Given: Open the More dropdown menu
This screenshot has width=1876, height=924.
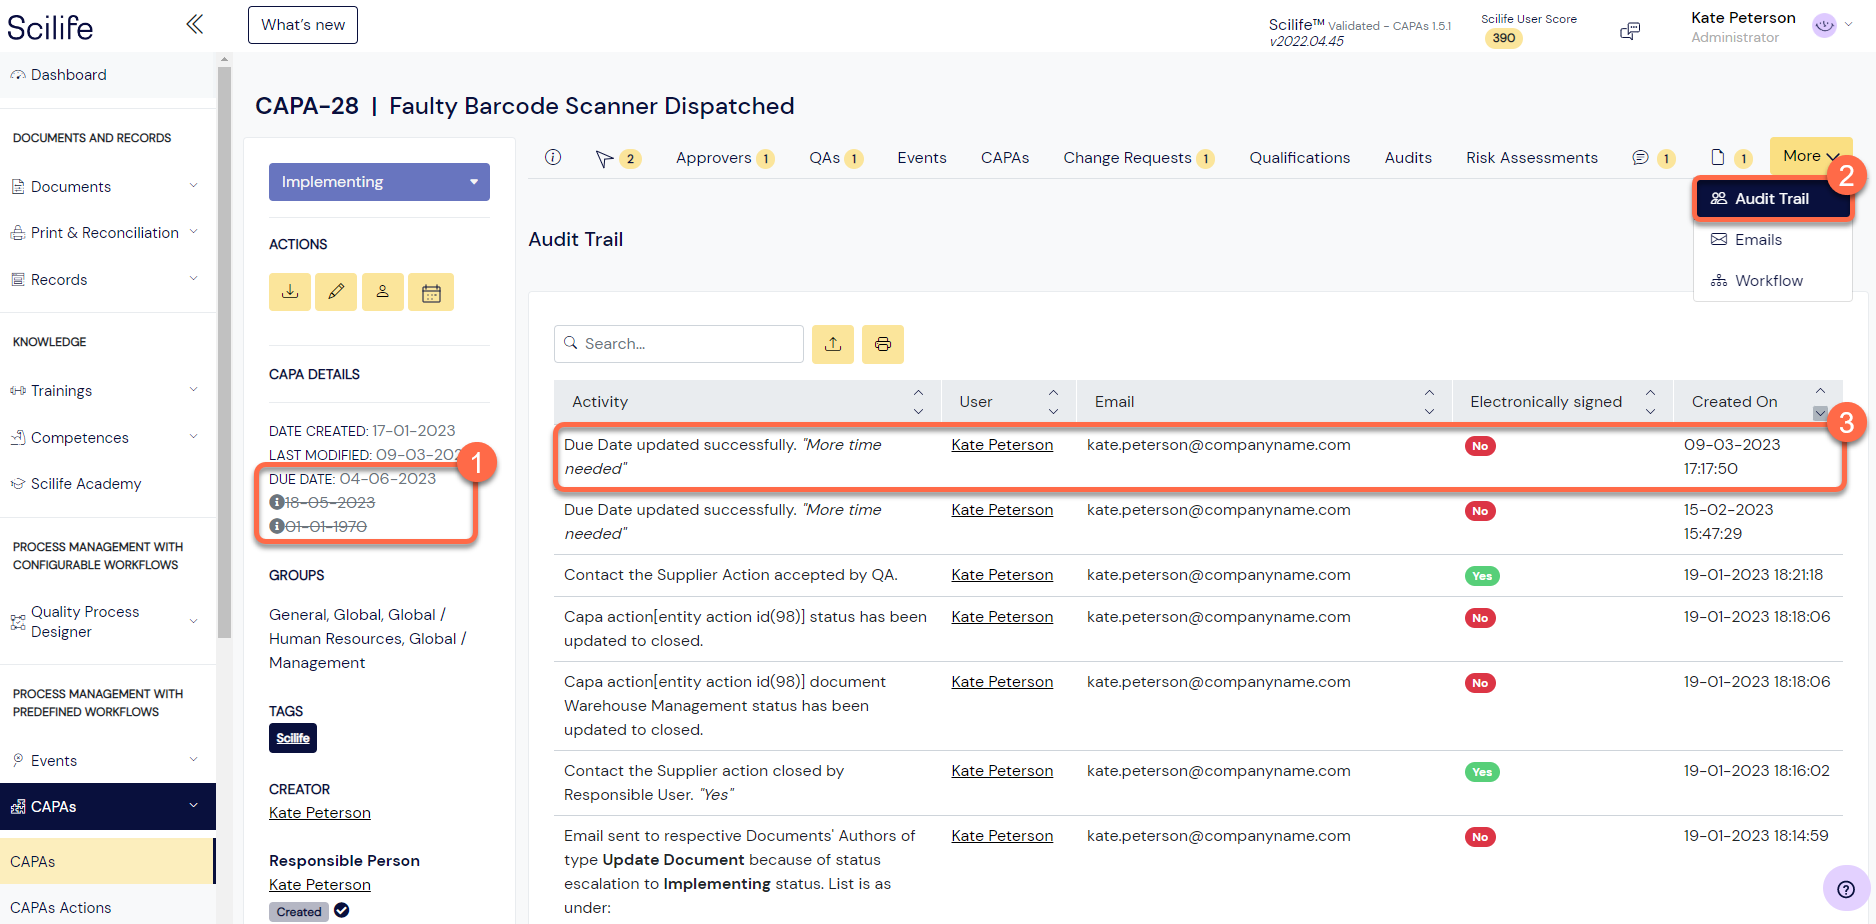Looking at the screenshot, I should tap(1810, 156).
